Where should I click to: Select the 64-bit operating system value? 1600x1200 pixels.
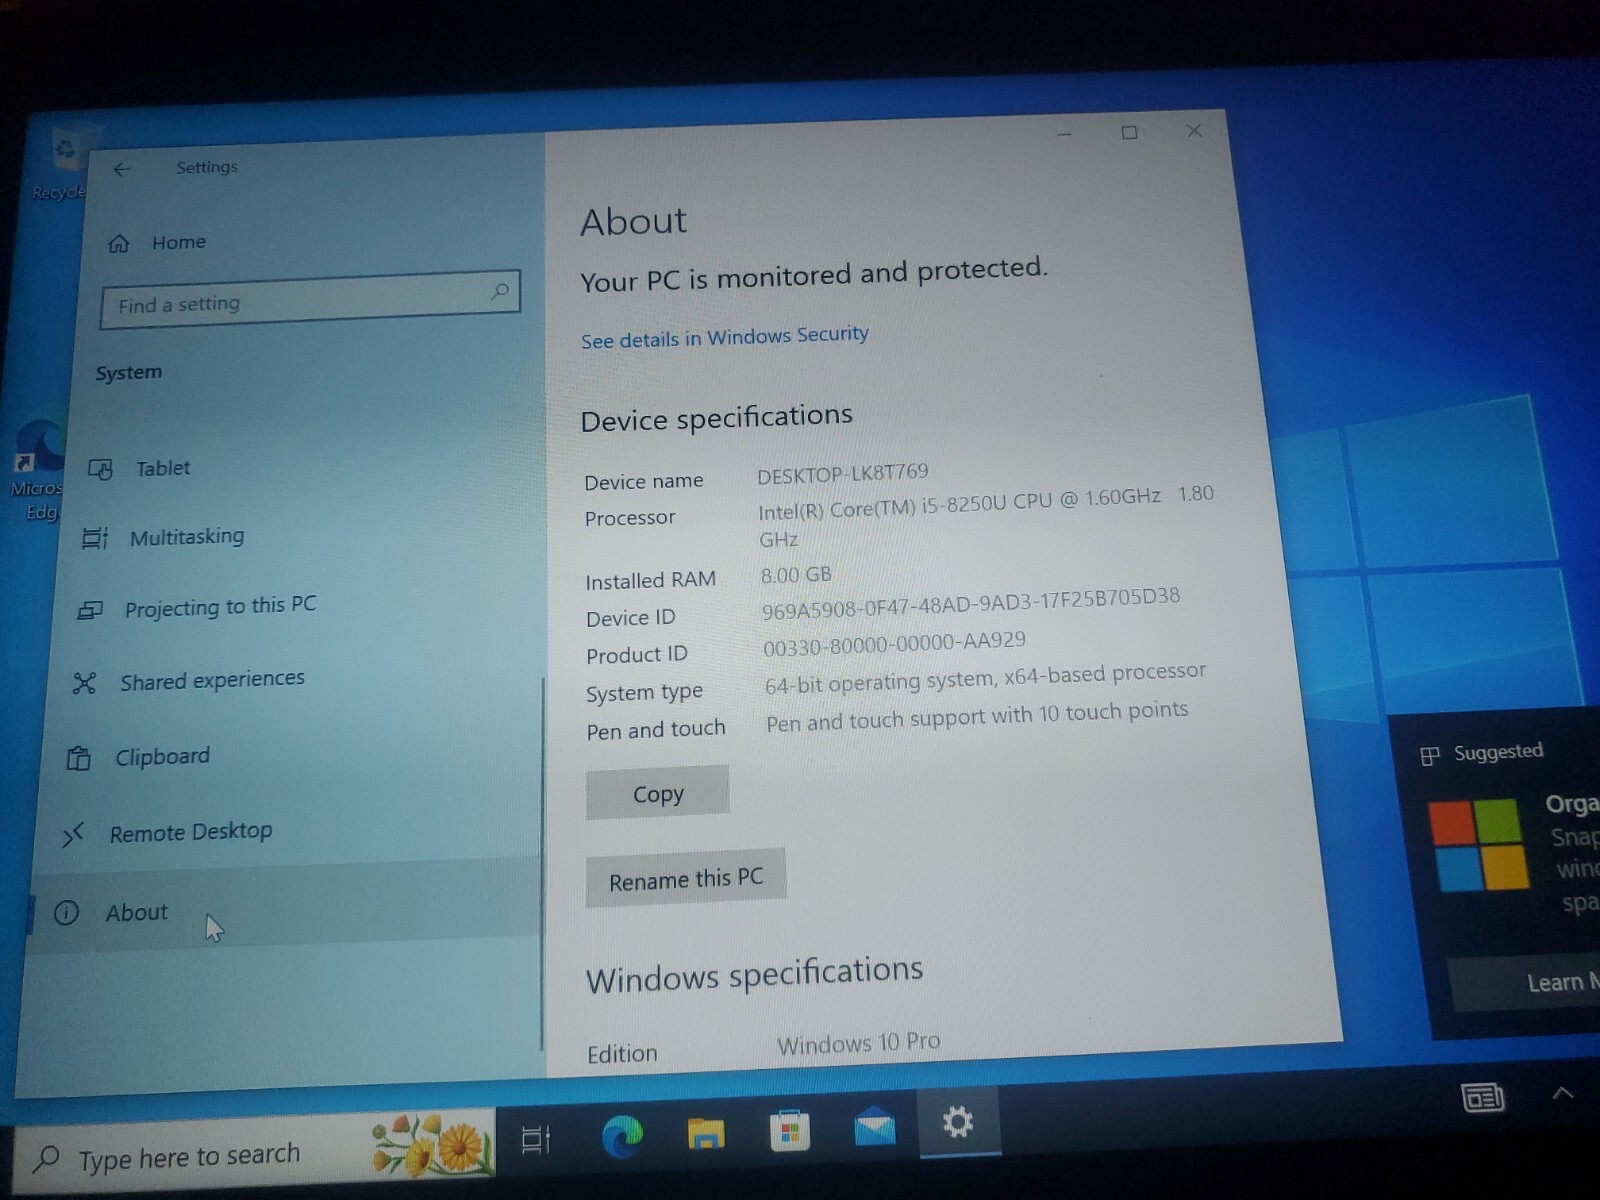(985, 677)
